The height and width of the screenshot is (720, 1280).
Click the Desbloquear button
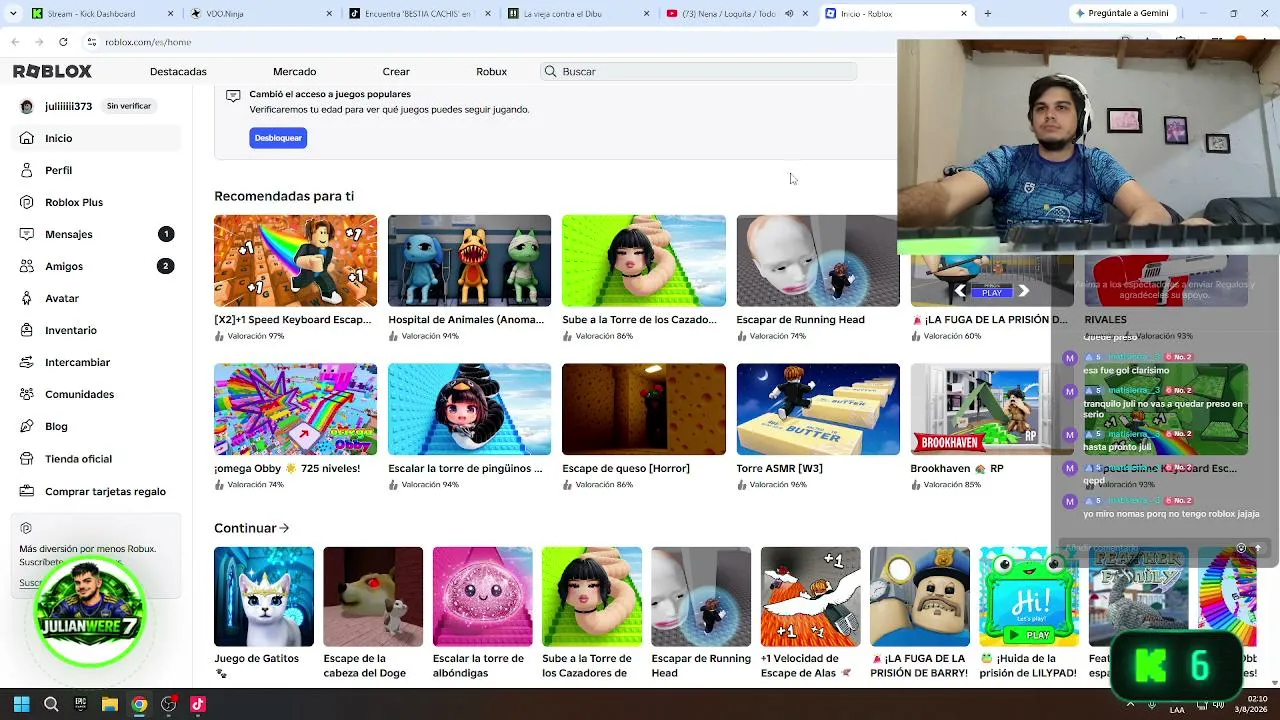tap(278, 138)
